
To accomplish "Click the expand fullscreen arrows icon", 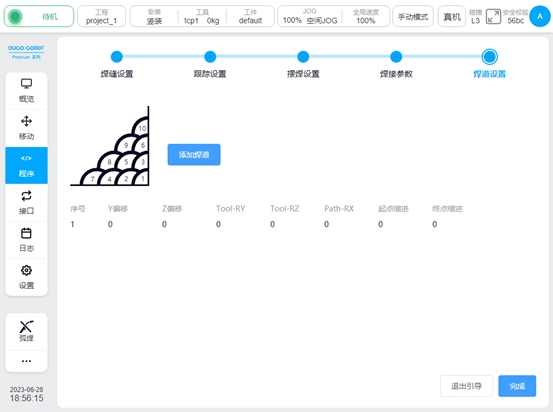I will pyautogui.click(x=493, y=17).
